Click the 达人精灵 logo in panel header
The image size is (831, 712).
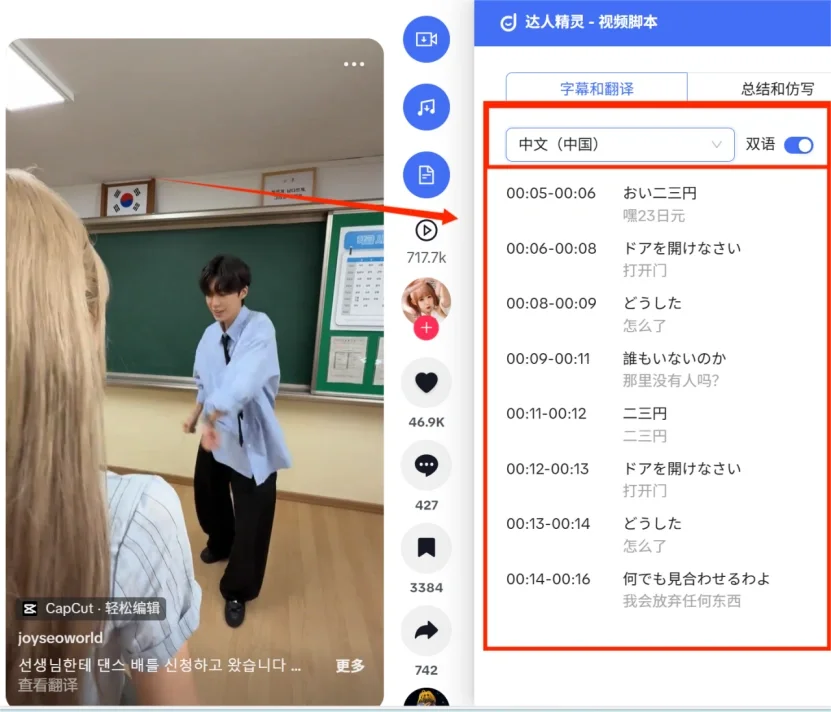(x=509, y=21)
